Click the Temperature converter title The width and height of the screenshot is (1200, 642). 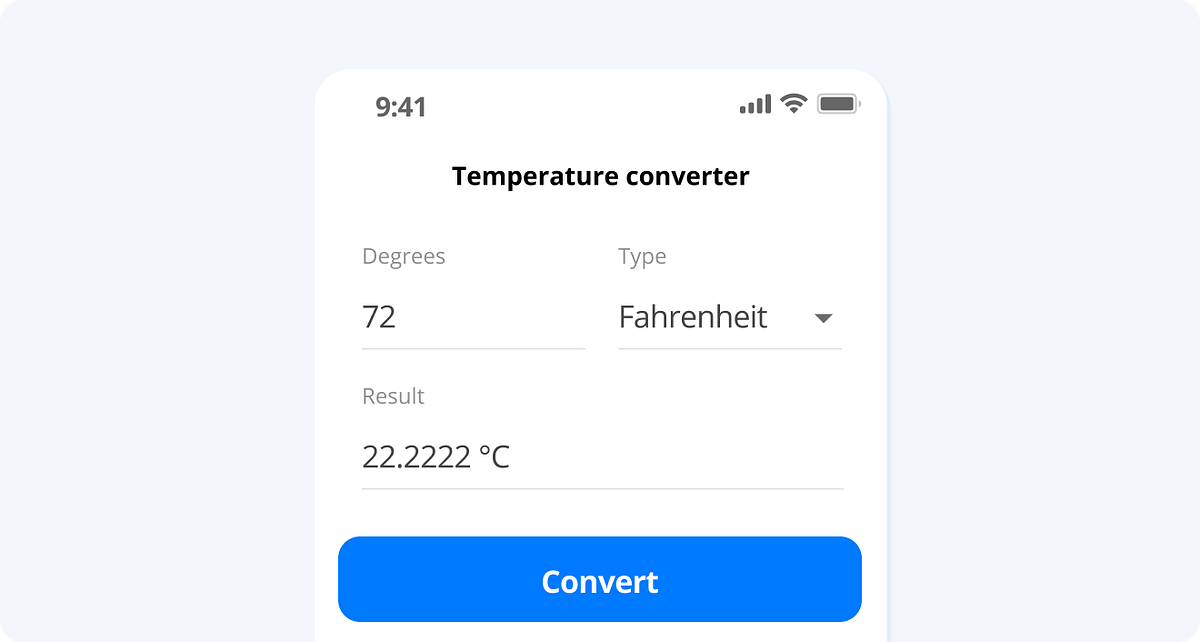point(600,176)
